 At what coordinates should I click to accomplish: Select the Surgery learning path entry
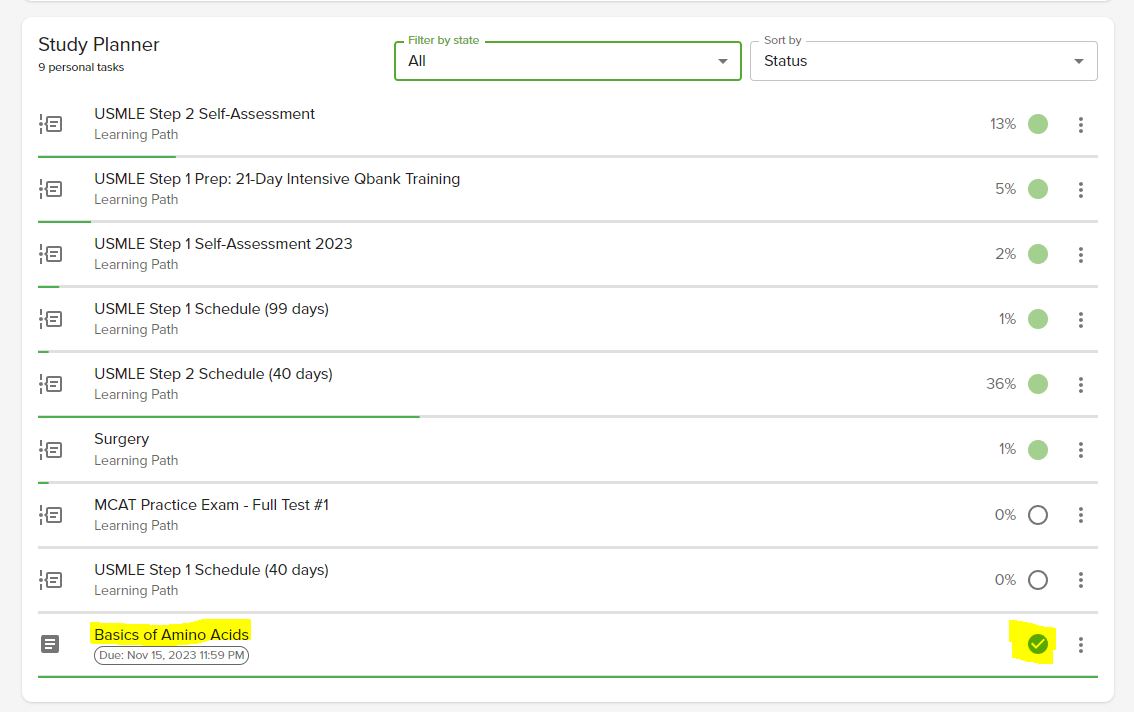click(122, 438)
